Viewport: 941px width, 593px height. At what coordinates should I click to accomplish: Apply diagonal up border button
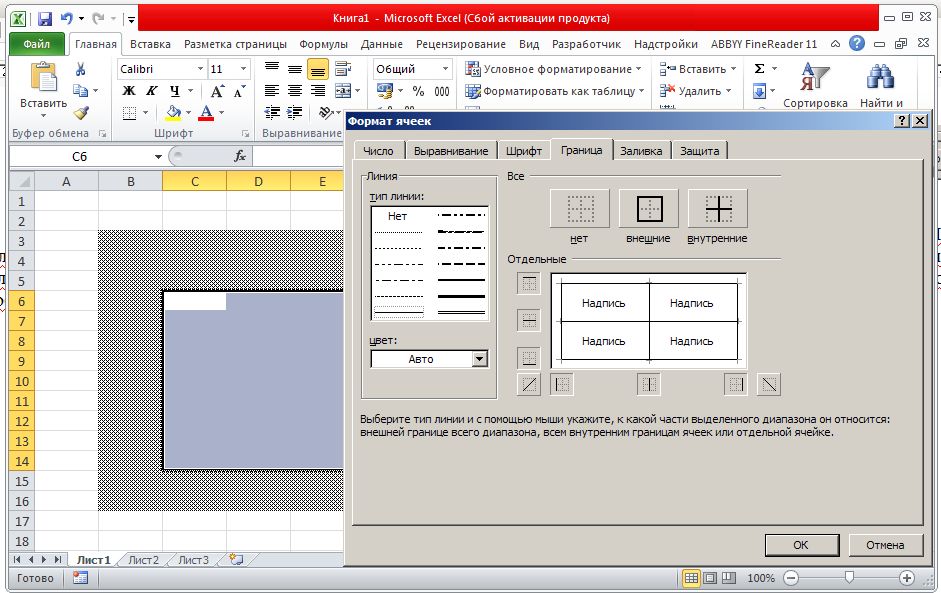[529, 384]
